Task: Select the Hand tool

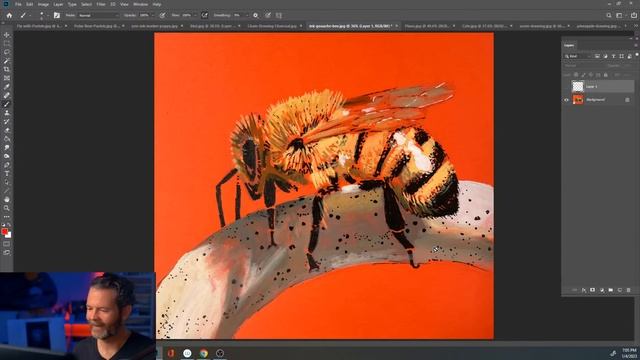Action: (x=7, y=199)
